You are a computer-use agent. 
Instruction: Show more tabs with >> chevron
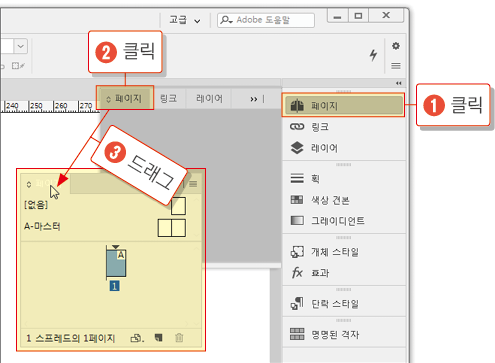[254, 99]
